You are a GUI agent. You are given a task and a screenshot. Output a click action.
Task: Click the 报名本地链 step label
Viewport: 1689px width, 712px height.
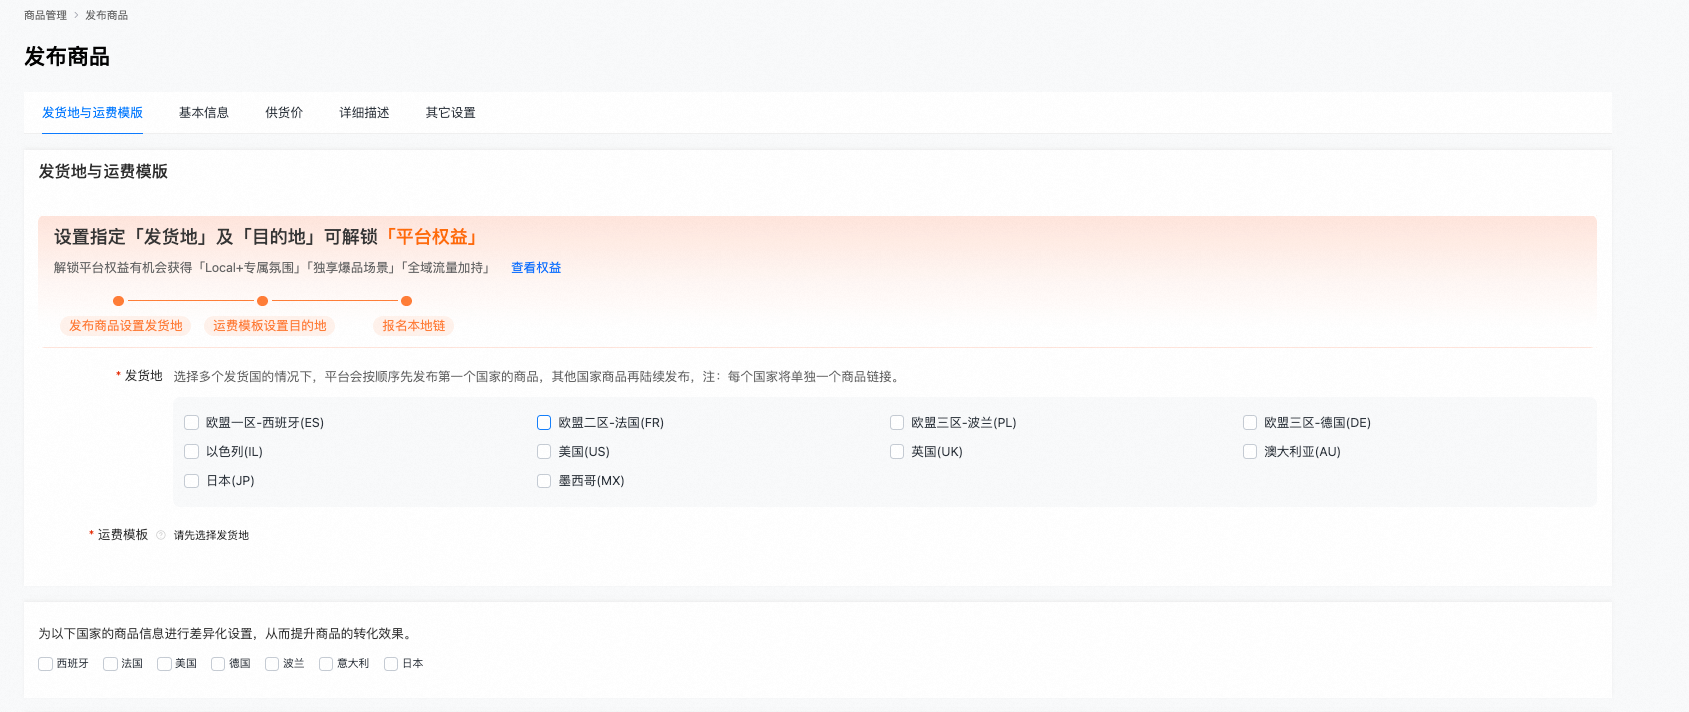[x=413, y=326]
